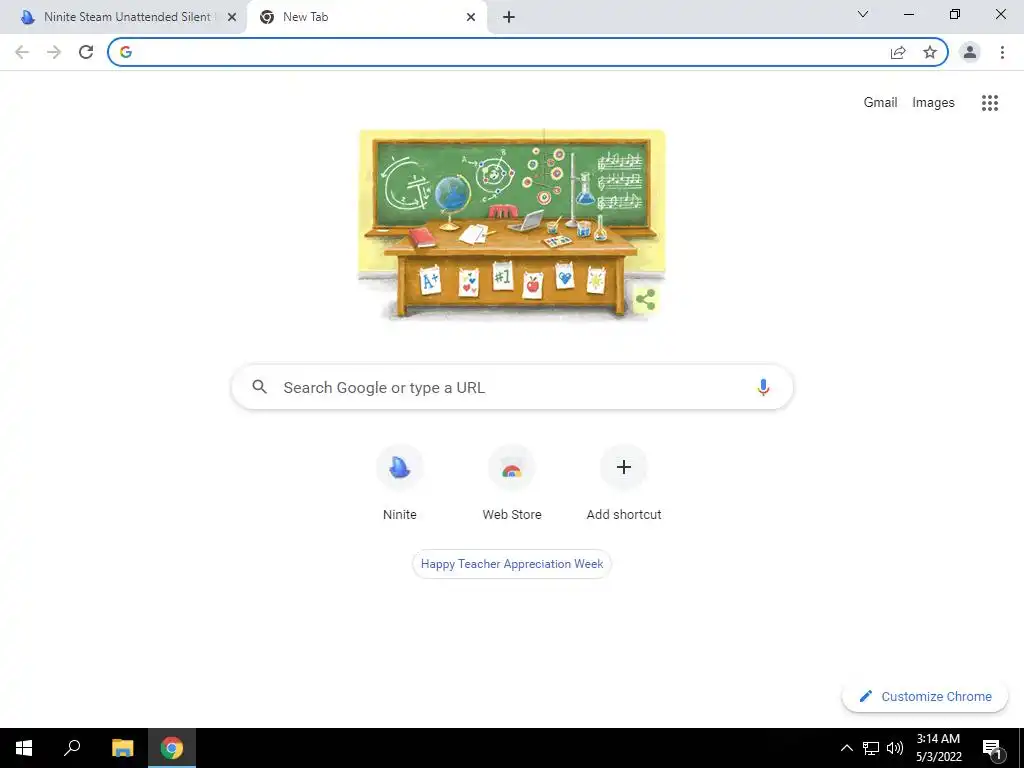The width and height of the screenshot is (1024, 768).
Task: Open the Ninite shortcut tile
Action: (400, 483)
